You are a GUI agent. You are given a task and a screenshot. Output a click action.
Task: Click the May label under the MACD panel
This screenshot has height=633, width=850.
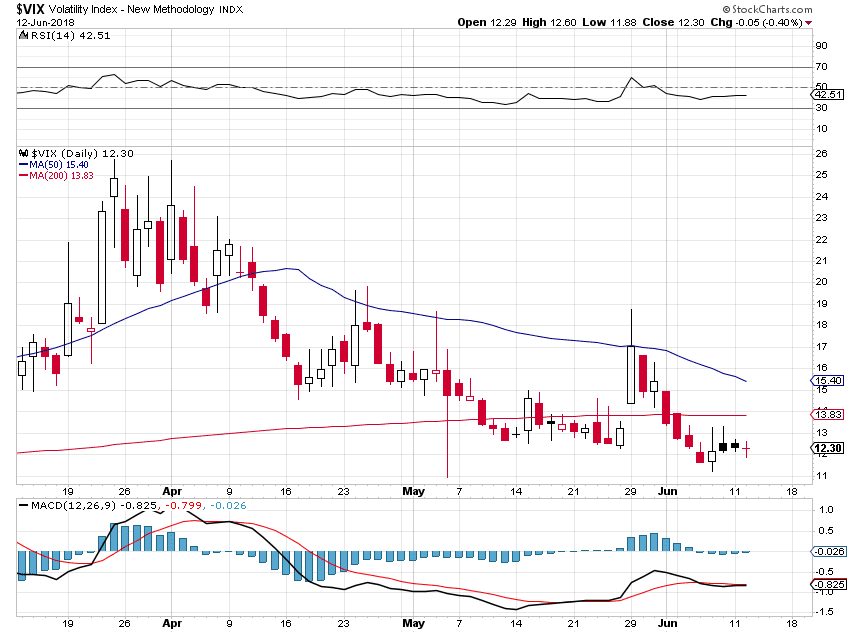tap(414, 623)
